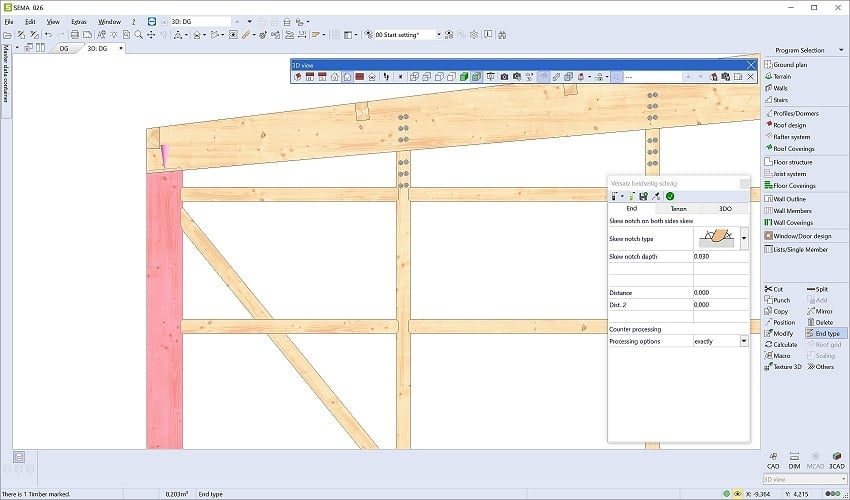Click the Skew notch depth value field
The width and height of the screenshot is (850, 500).
coord(715,257)
